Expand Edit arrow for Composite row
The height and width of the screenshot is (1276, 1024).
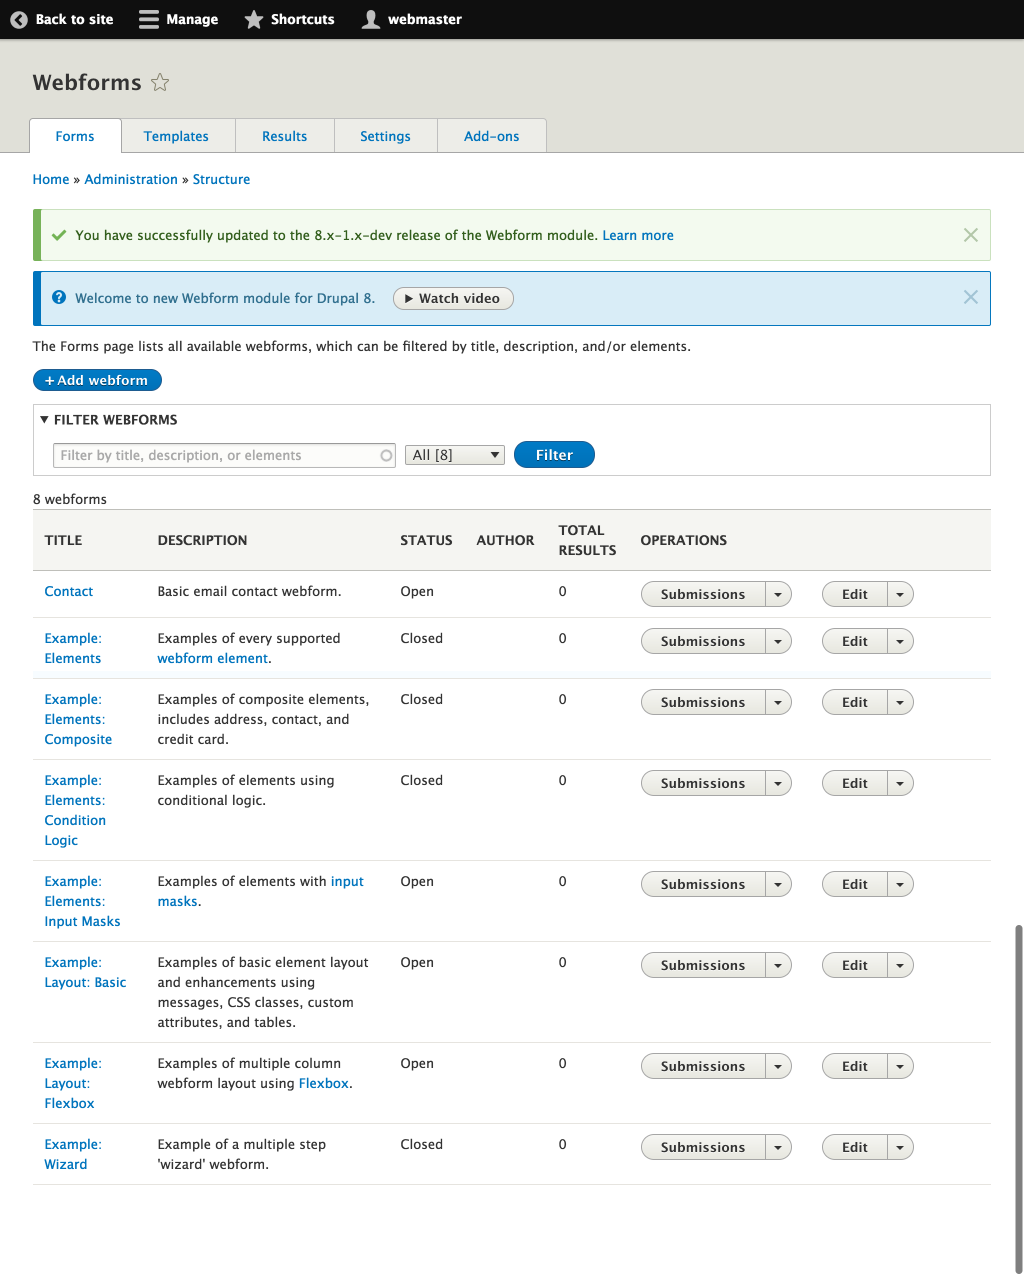900,702
